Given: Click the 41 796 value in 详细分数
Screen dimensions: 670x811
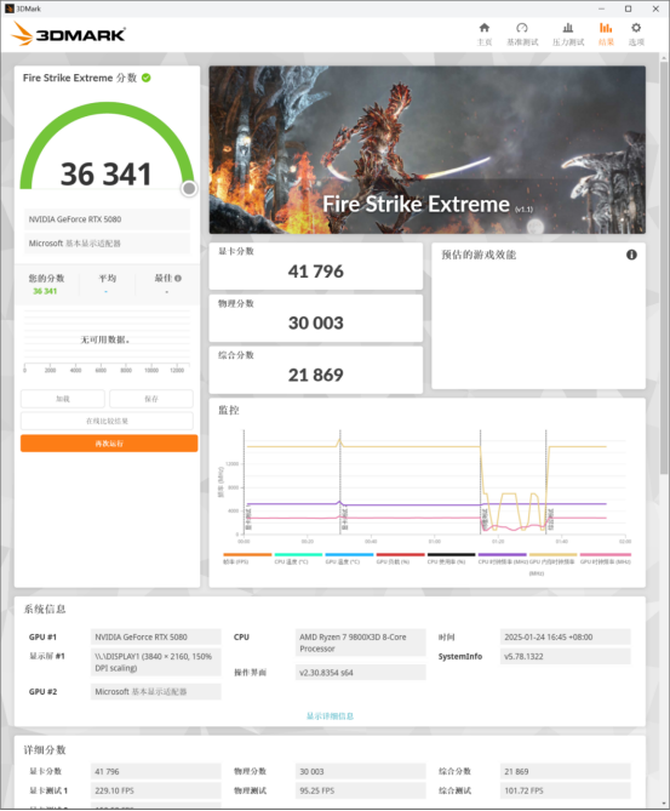Looking at the screenshot, I should coord(156,771).
